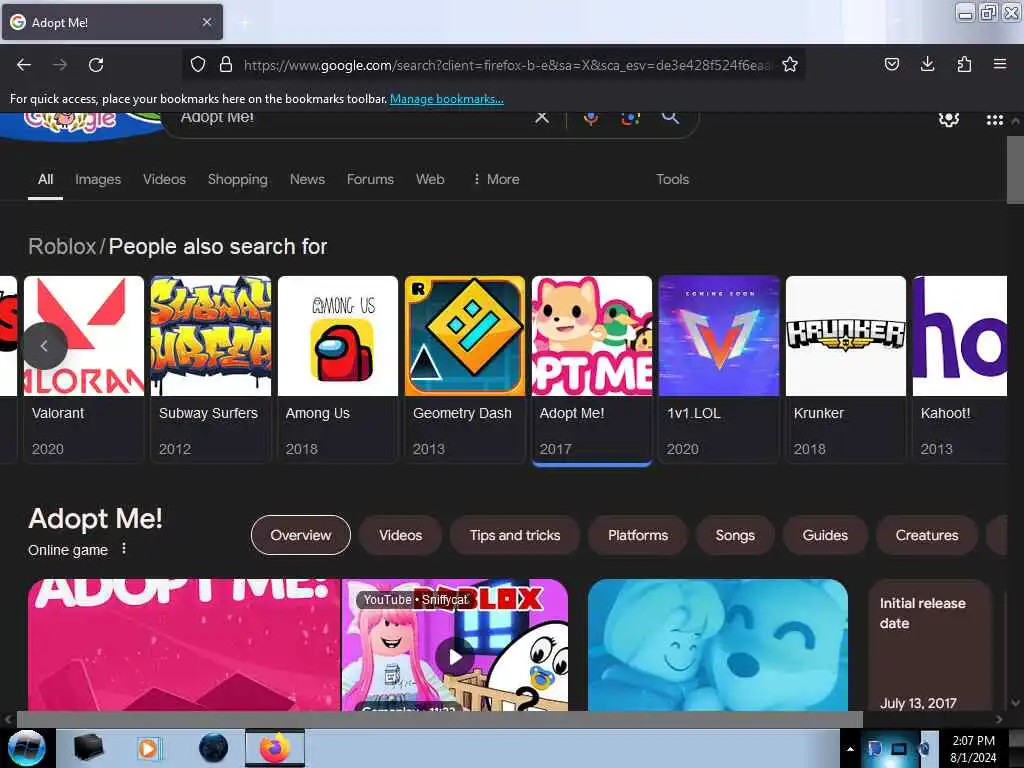
Task: Open the News results tab
Action: 307,179
